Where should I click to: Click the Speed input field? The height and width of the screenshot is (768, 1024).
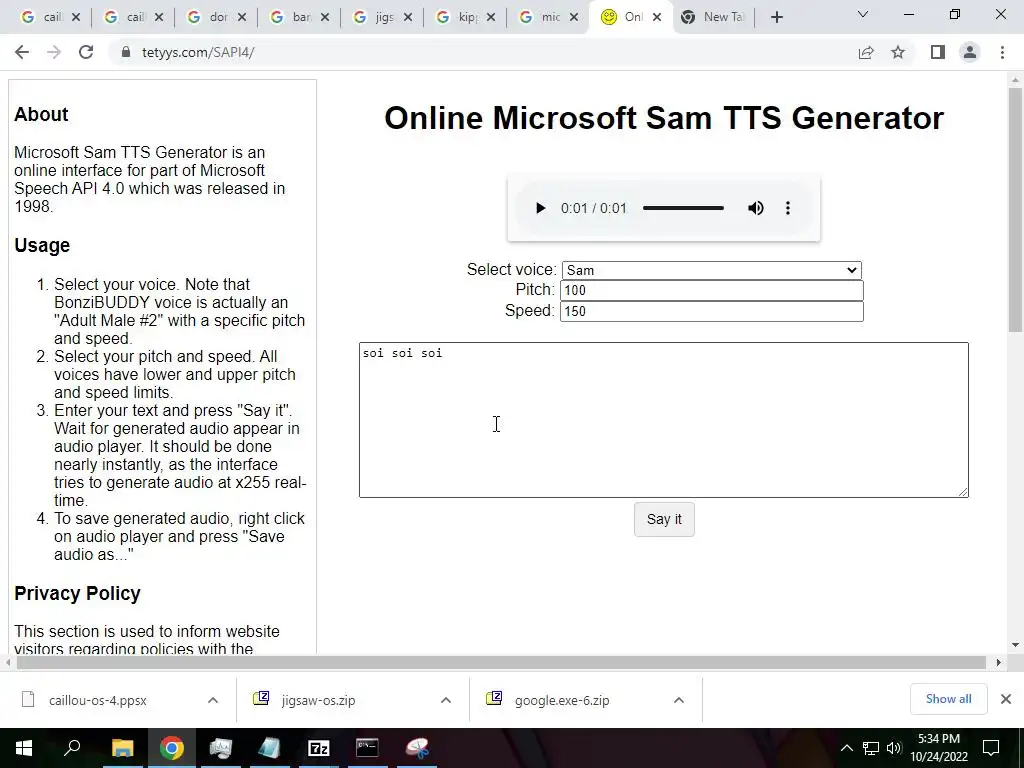(x=711, y=312)
